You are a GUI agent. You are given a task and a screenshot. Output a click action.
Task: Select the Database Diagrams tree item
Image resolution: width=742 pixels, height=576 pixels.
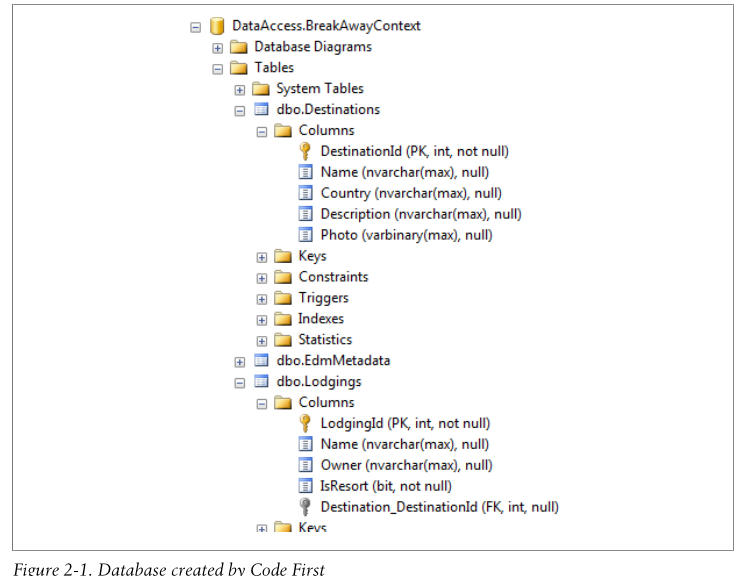coord(313,47)
